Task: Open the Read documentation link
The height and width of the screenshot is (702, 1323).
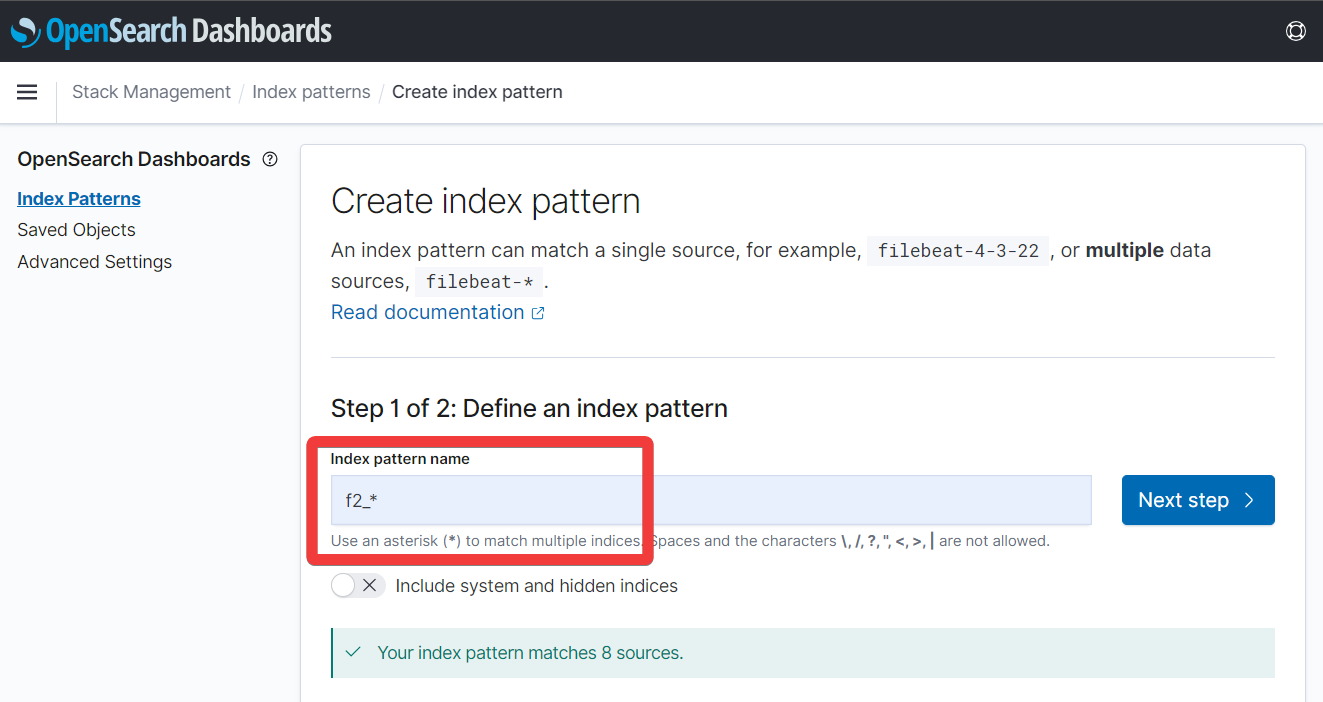Action: (427, 312)
